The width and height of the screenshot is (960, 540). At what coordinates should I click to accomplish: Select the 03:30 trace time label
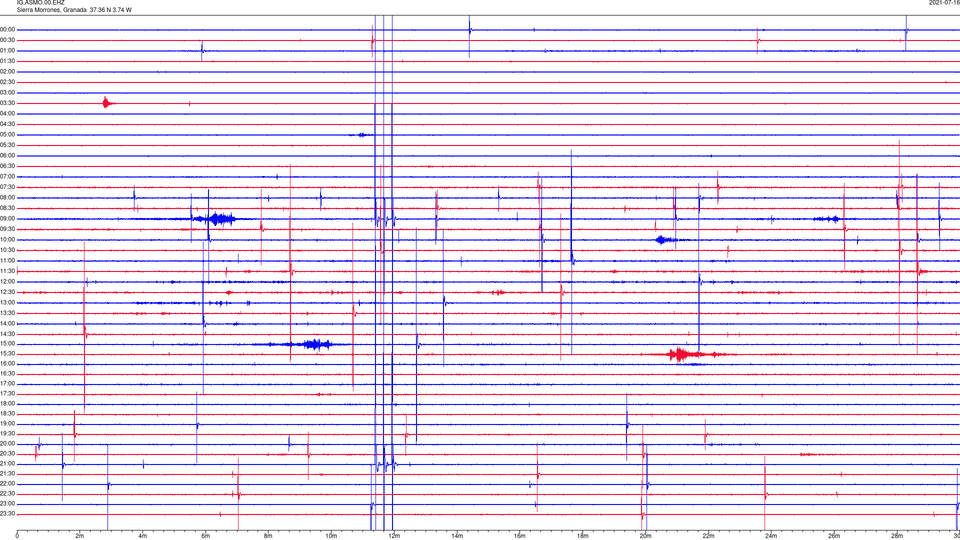[x=8, y=103]
